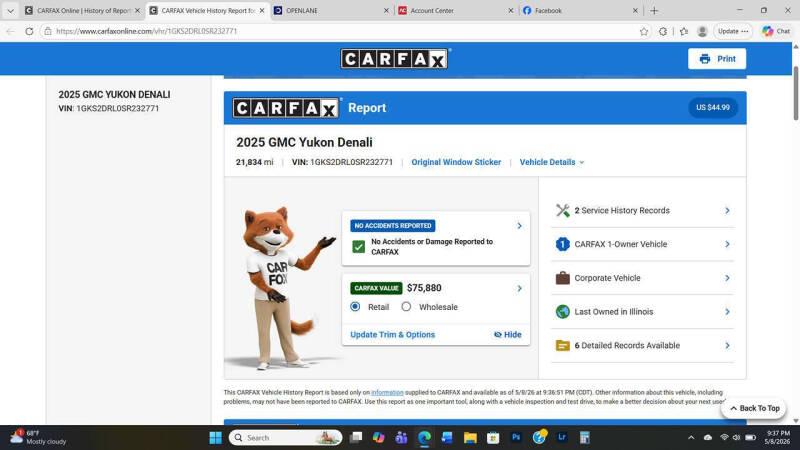Click the browser refresh button
This screenshot has width=800, height=450.
point(29,31)
